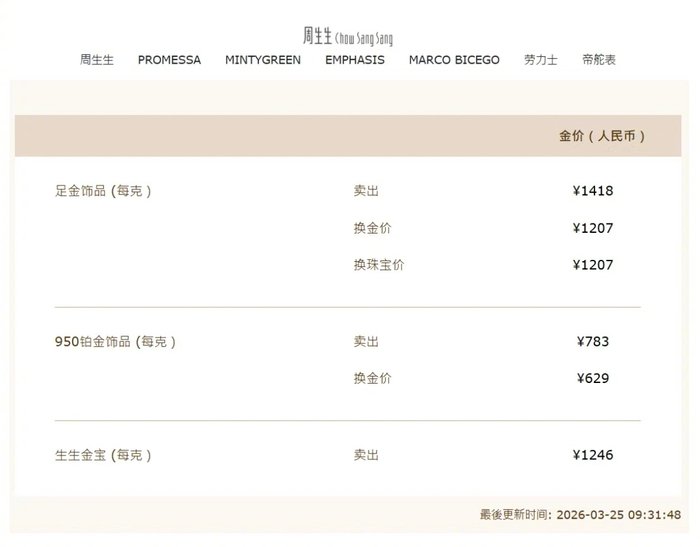Click the 足金饰品 卖出 price ¥1418

tap(593, 191)
